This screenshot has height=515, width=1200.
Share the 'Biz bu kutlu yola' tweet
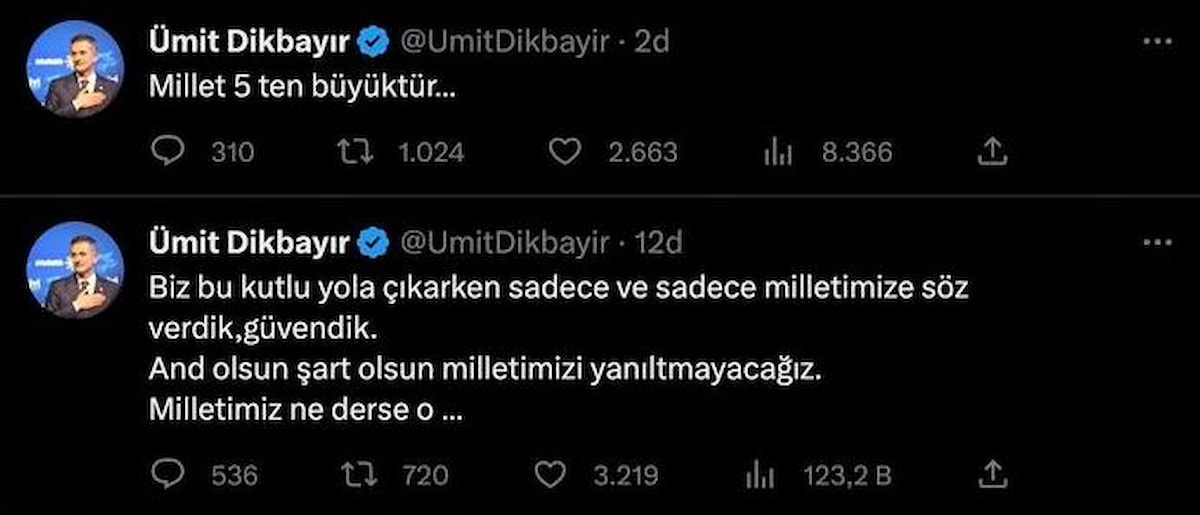click(x=991, y=474)
